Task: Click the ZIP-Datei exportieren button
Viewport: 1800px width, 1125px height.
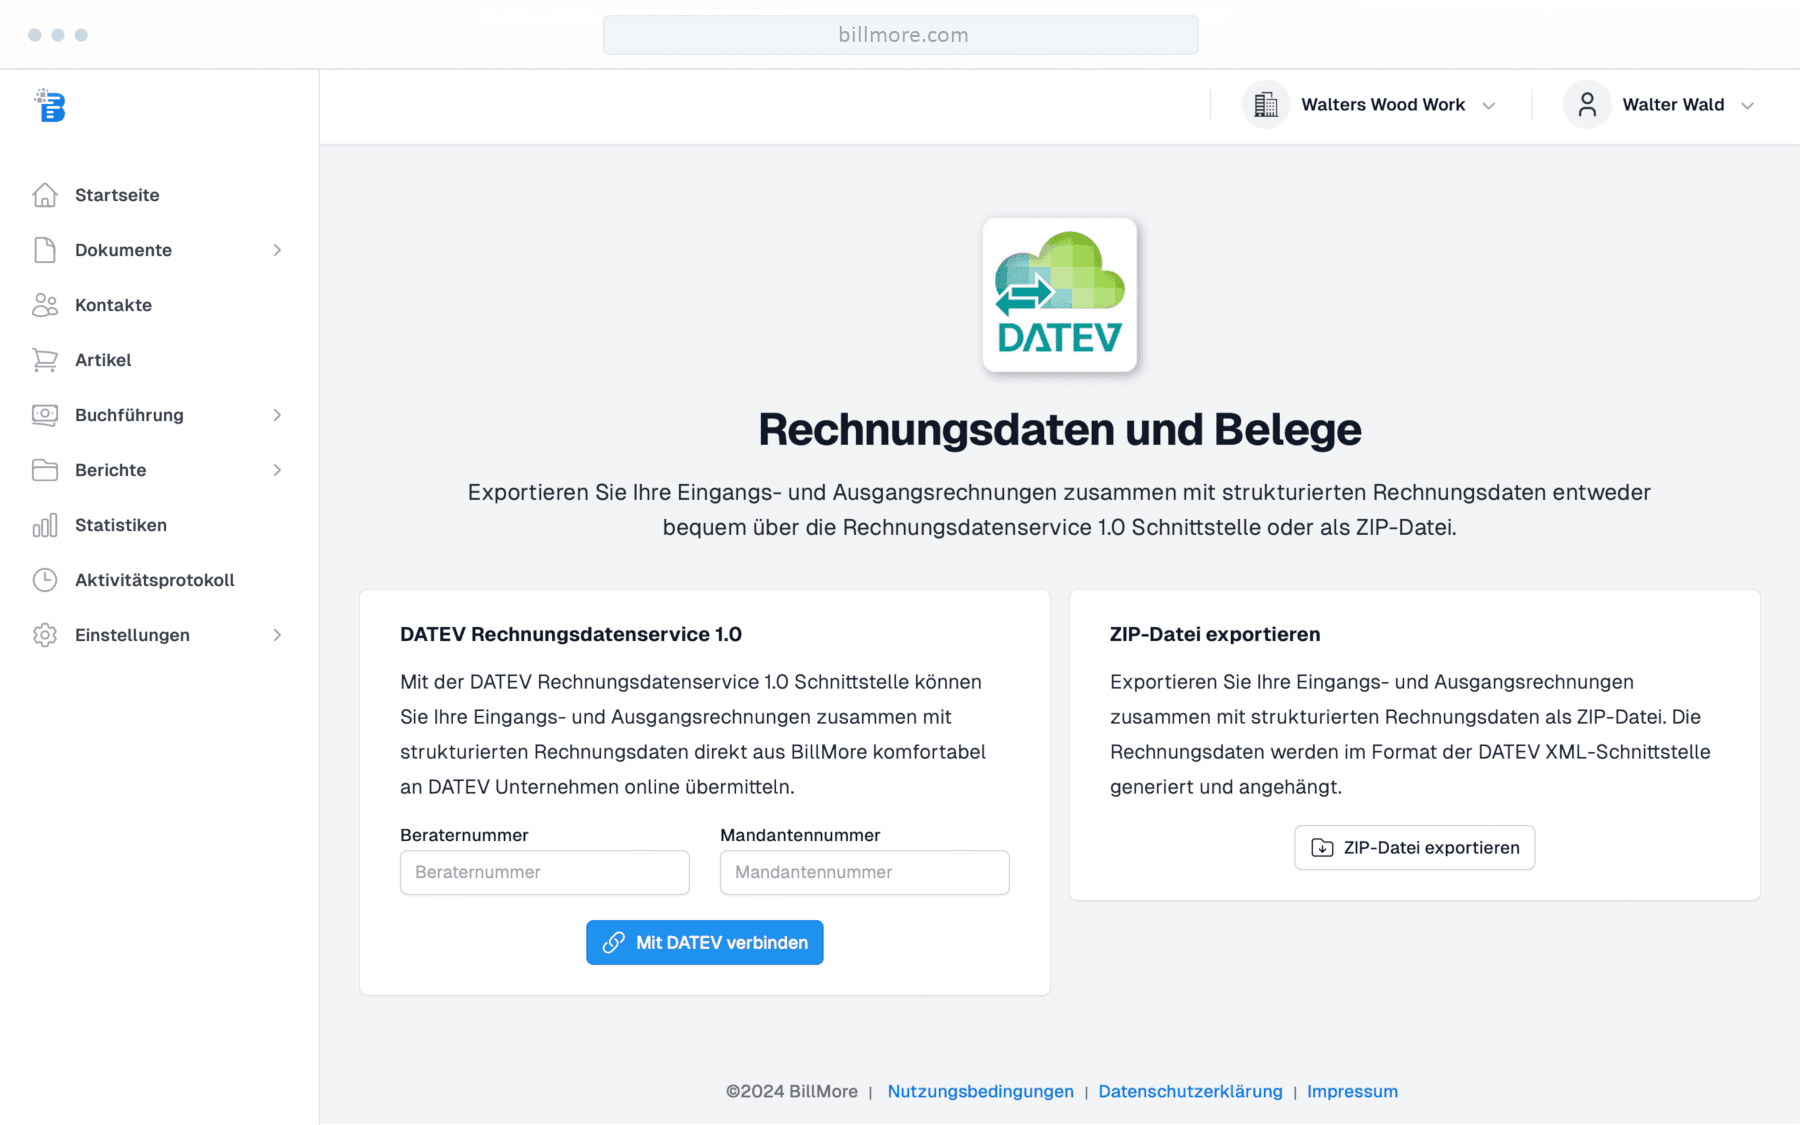Action: pos(1414,848)
